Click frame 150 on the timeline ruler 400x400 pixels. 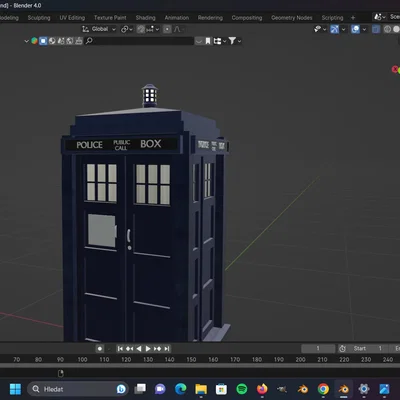191,360
